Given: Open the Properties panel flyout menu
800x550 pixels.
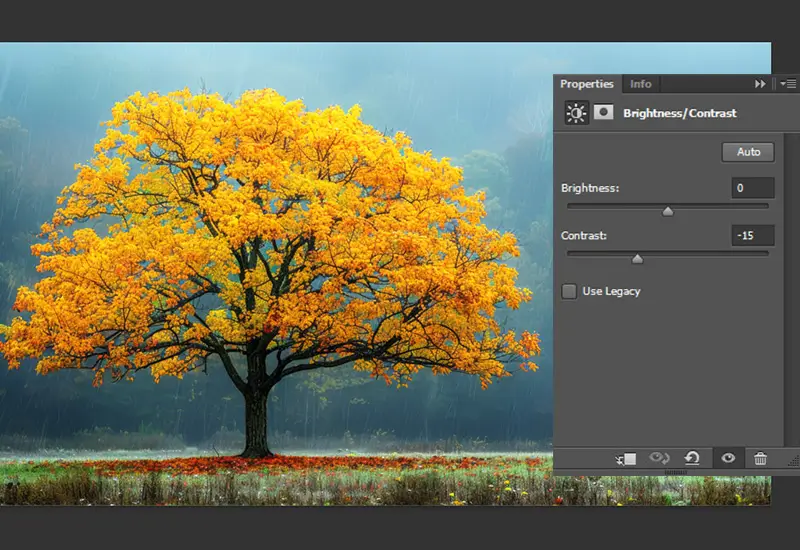Looking at the screenshot, I should click(x=787, y=84).
